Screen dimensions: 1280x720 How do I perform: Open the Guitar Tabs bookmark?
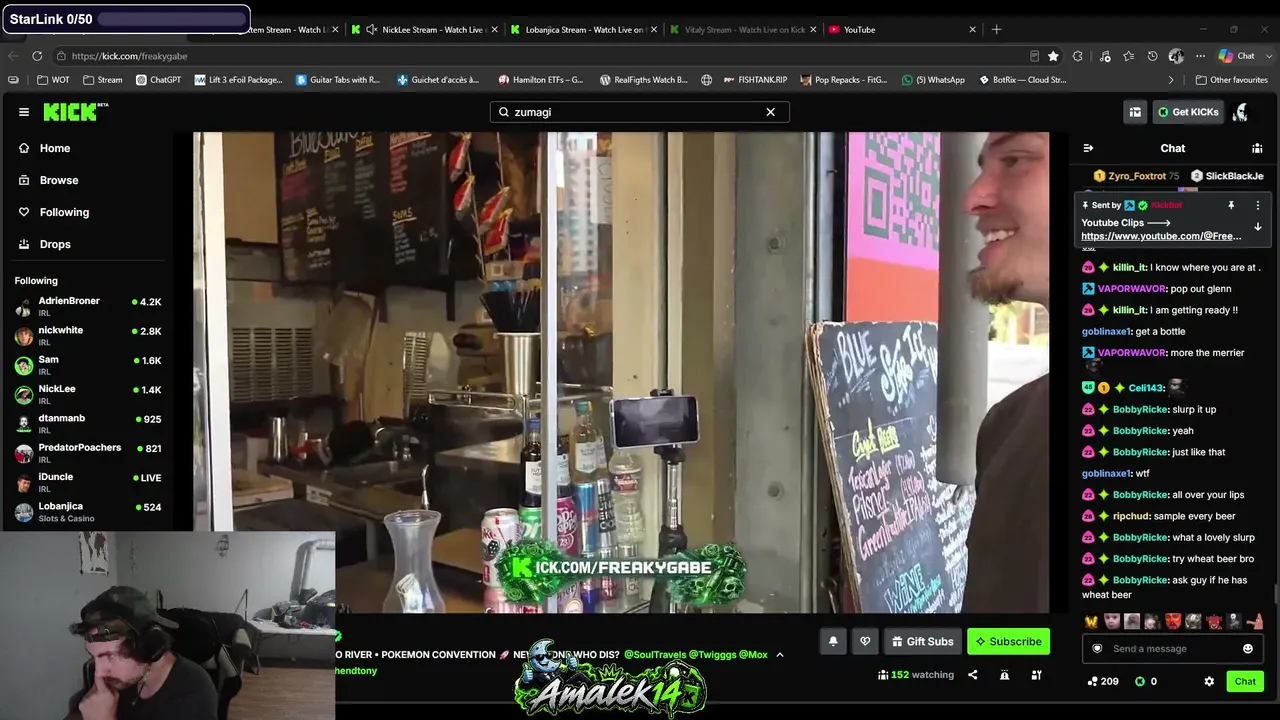[338, 80]
